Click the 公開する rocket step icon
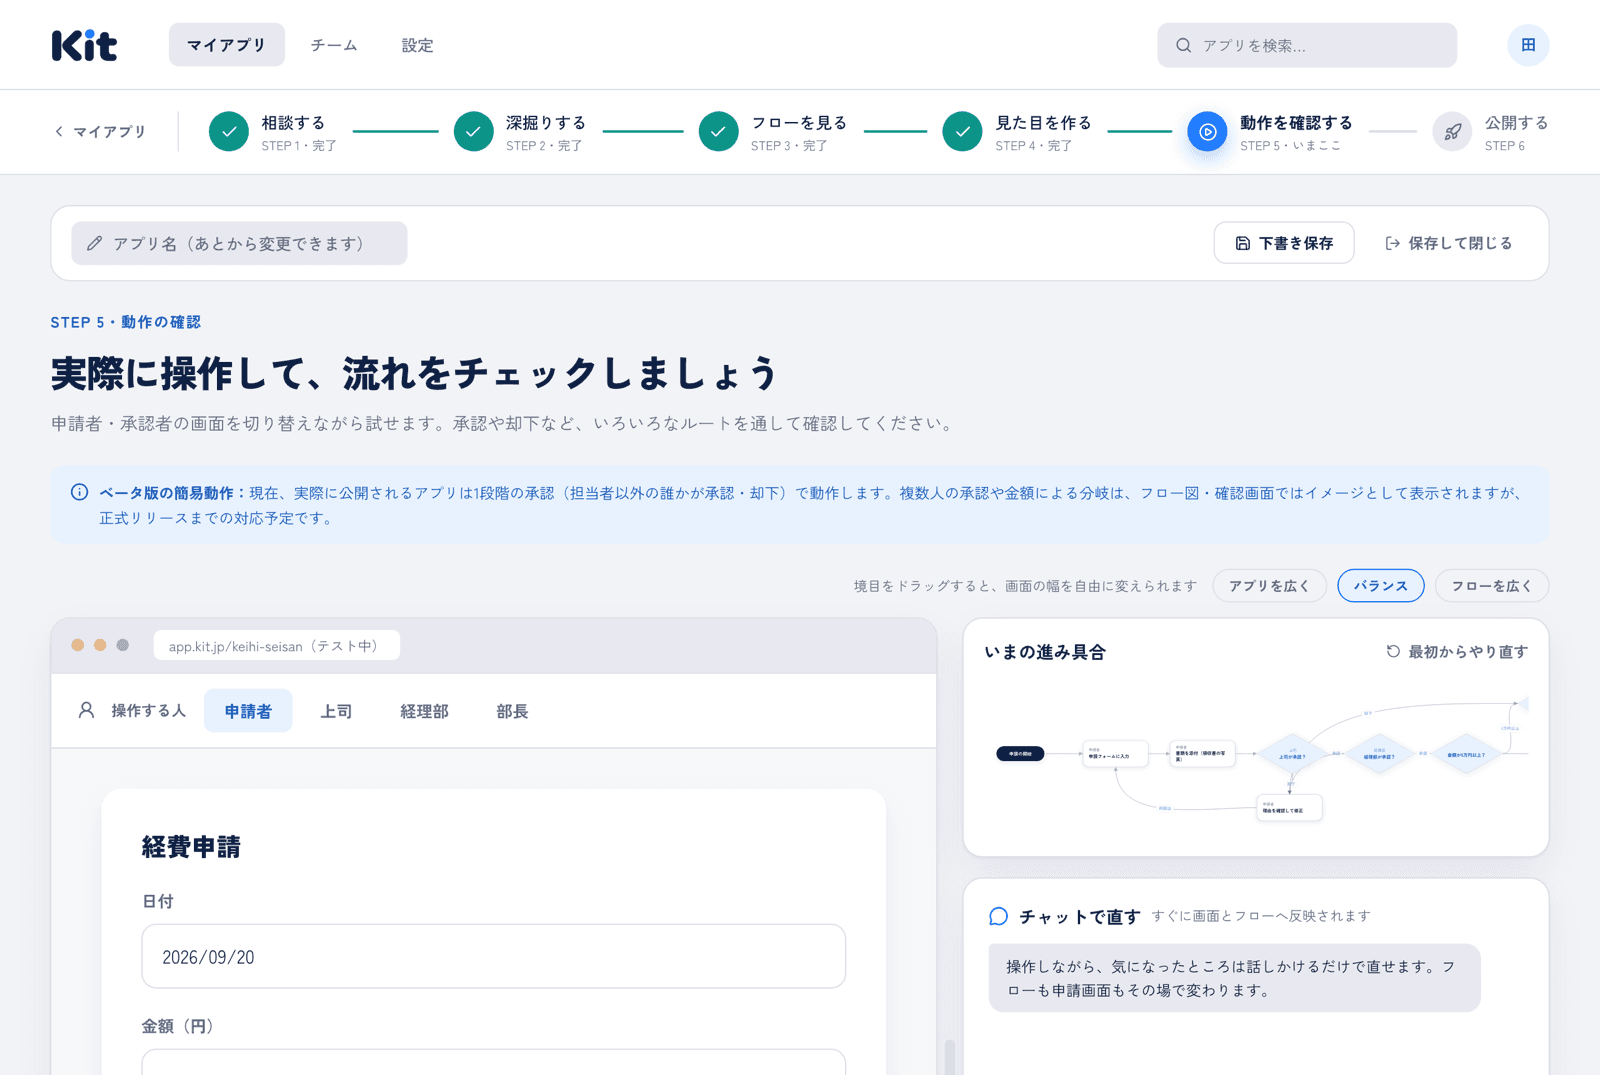This screenshot has height=1075, width=1600. coord(1452,131)
